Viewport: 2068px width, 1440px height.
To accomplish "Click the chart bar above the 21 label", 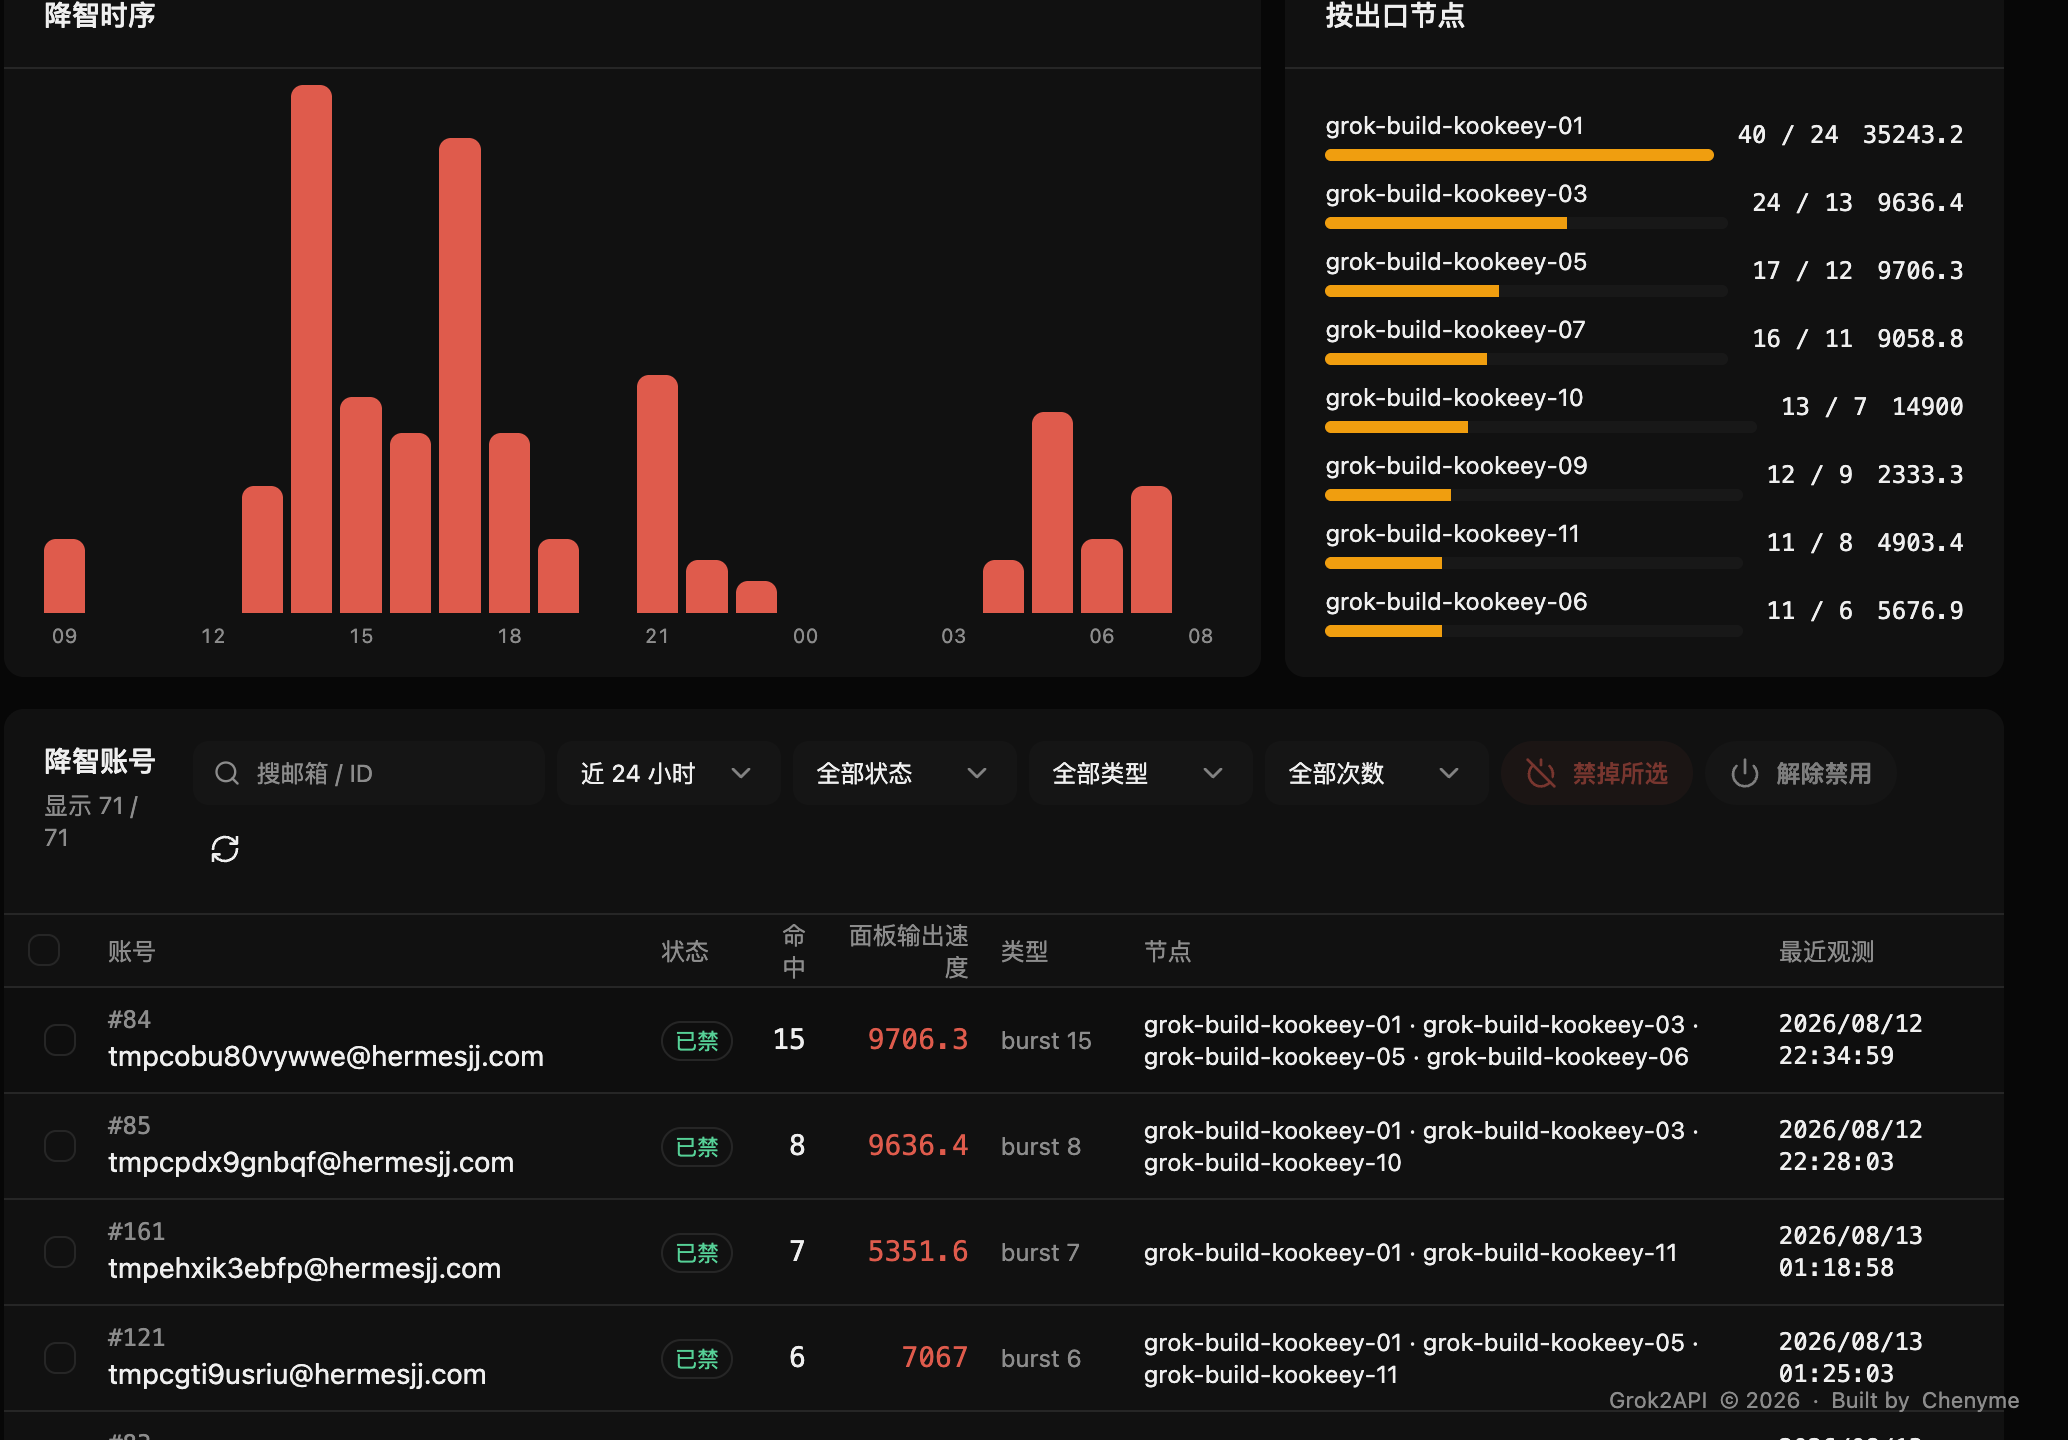I will point(657,494).
